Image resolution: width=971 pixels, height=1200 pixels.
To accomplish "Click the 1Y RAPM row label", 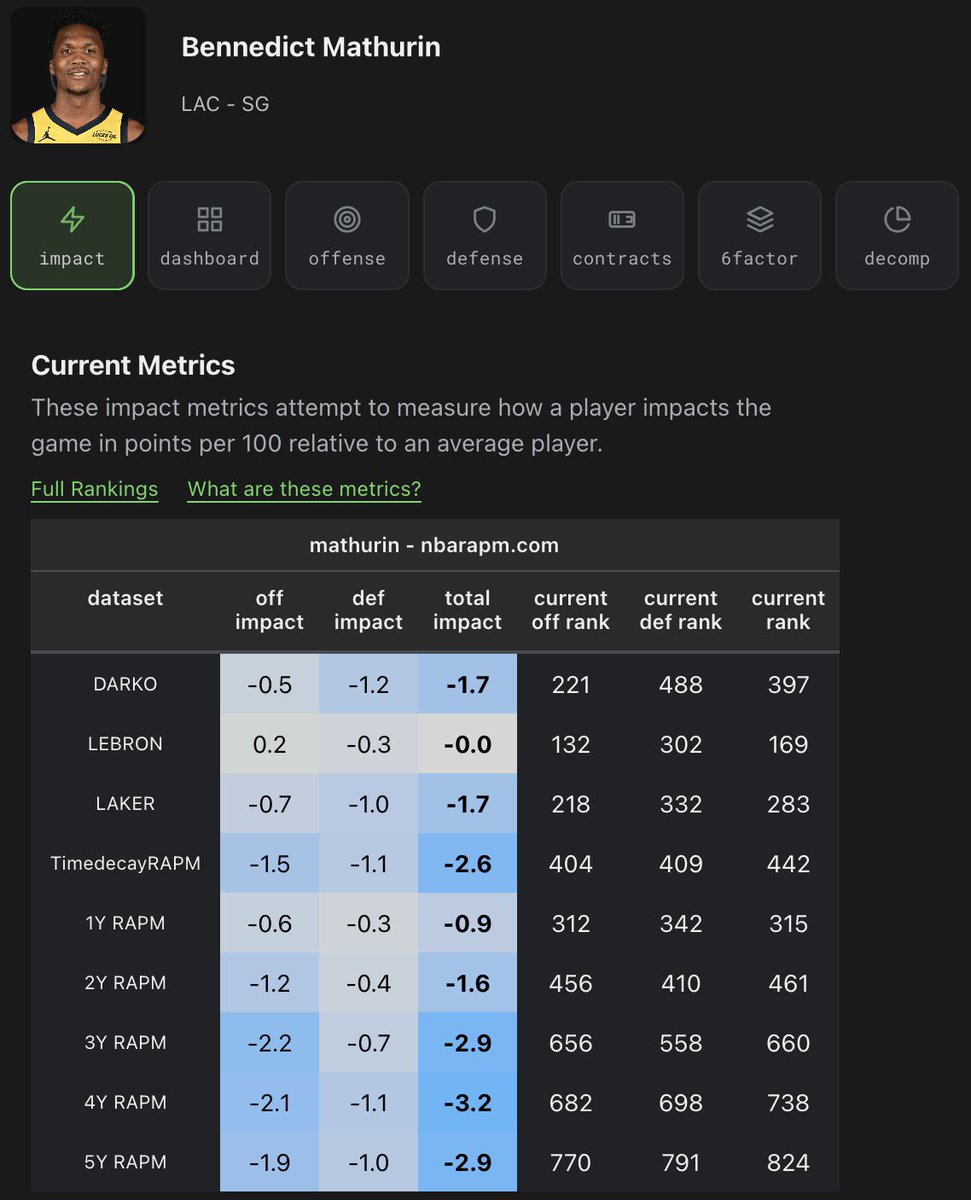I will point(125,923).
